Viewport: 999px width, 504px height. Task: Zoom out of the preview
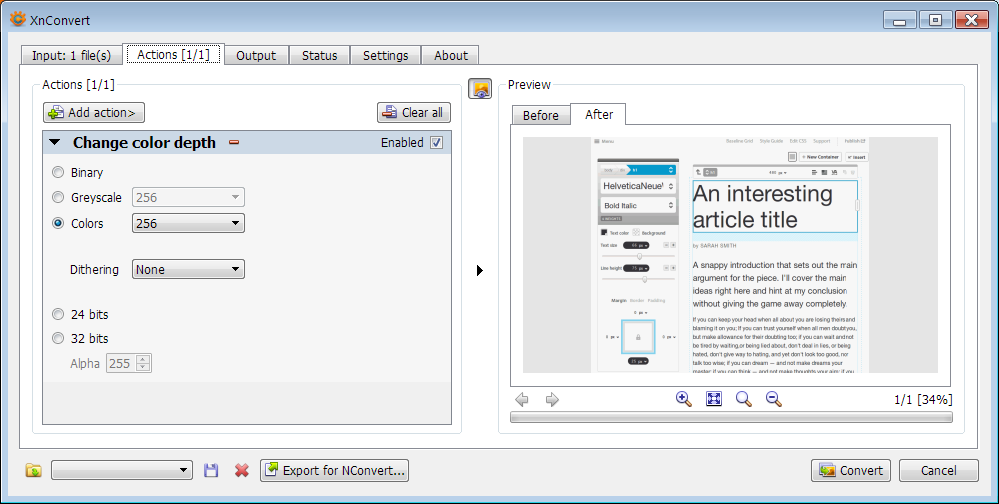tap(773, 399)
